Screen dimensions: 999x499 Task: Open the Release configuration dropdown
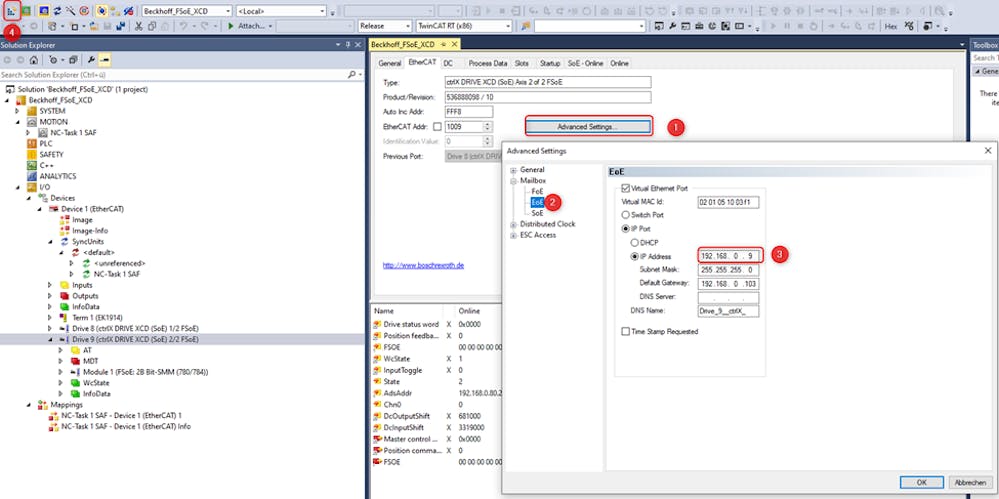tap(407, 26)
